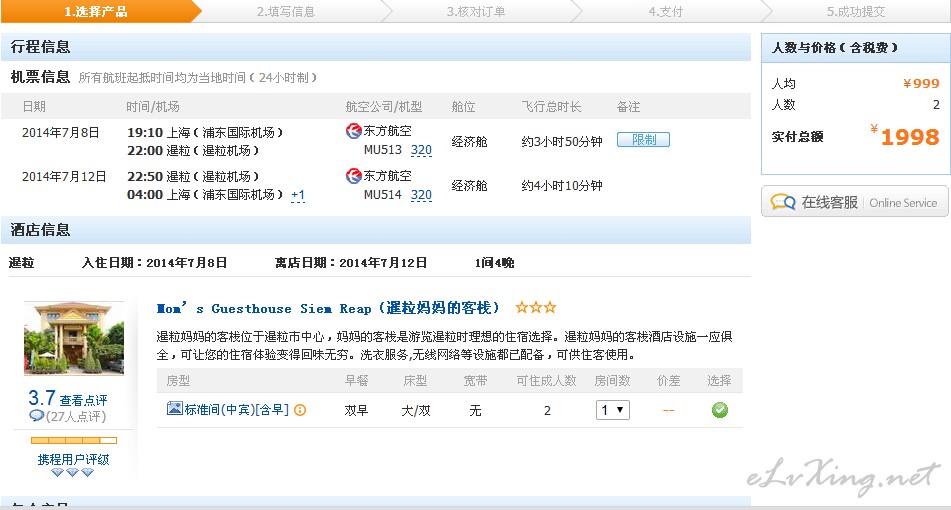Click the +1 next-day arrival indicator
Screen dimensions: 951x510
point(298,195)
